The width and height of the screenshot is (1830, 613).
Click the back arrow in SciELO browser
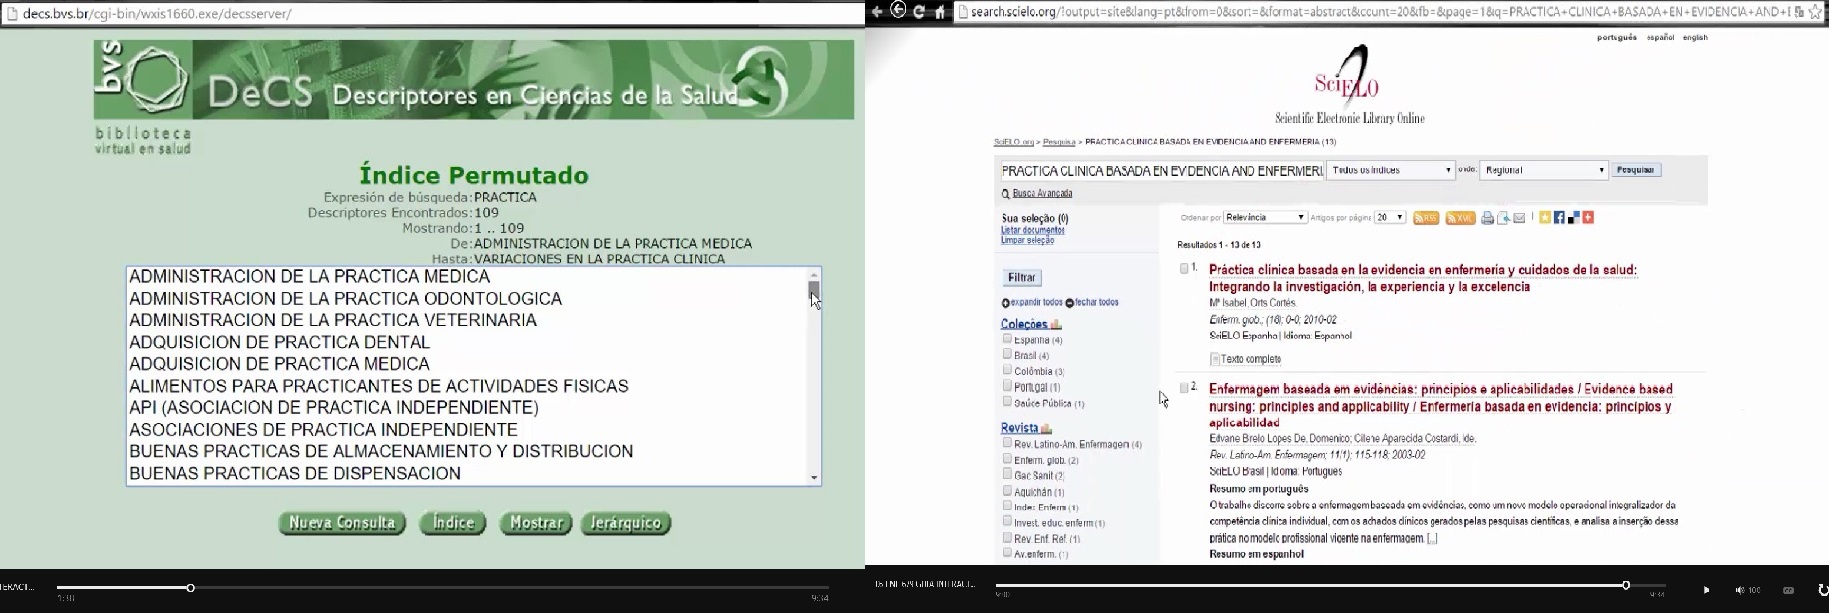[877, 11]
